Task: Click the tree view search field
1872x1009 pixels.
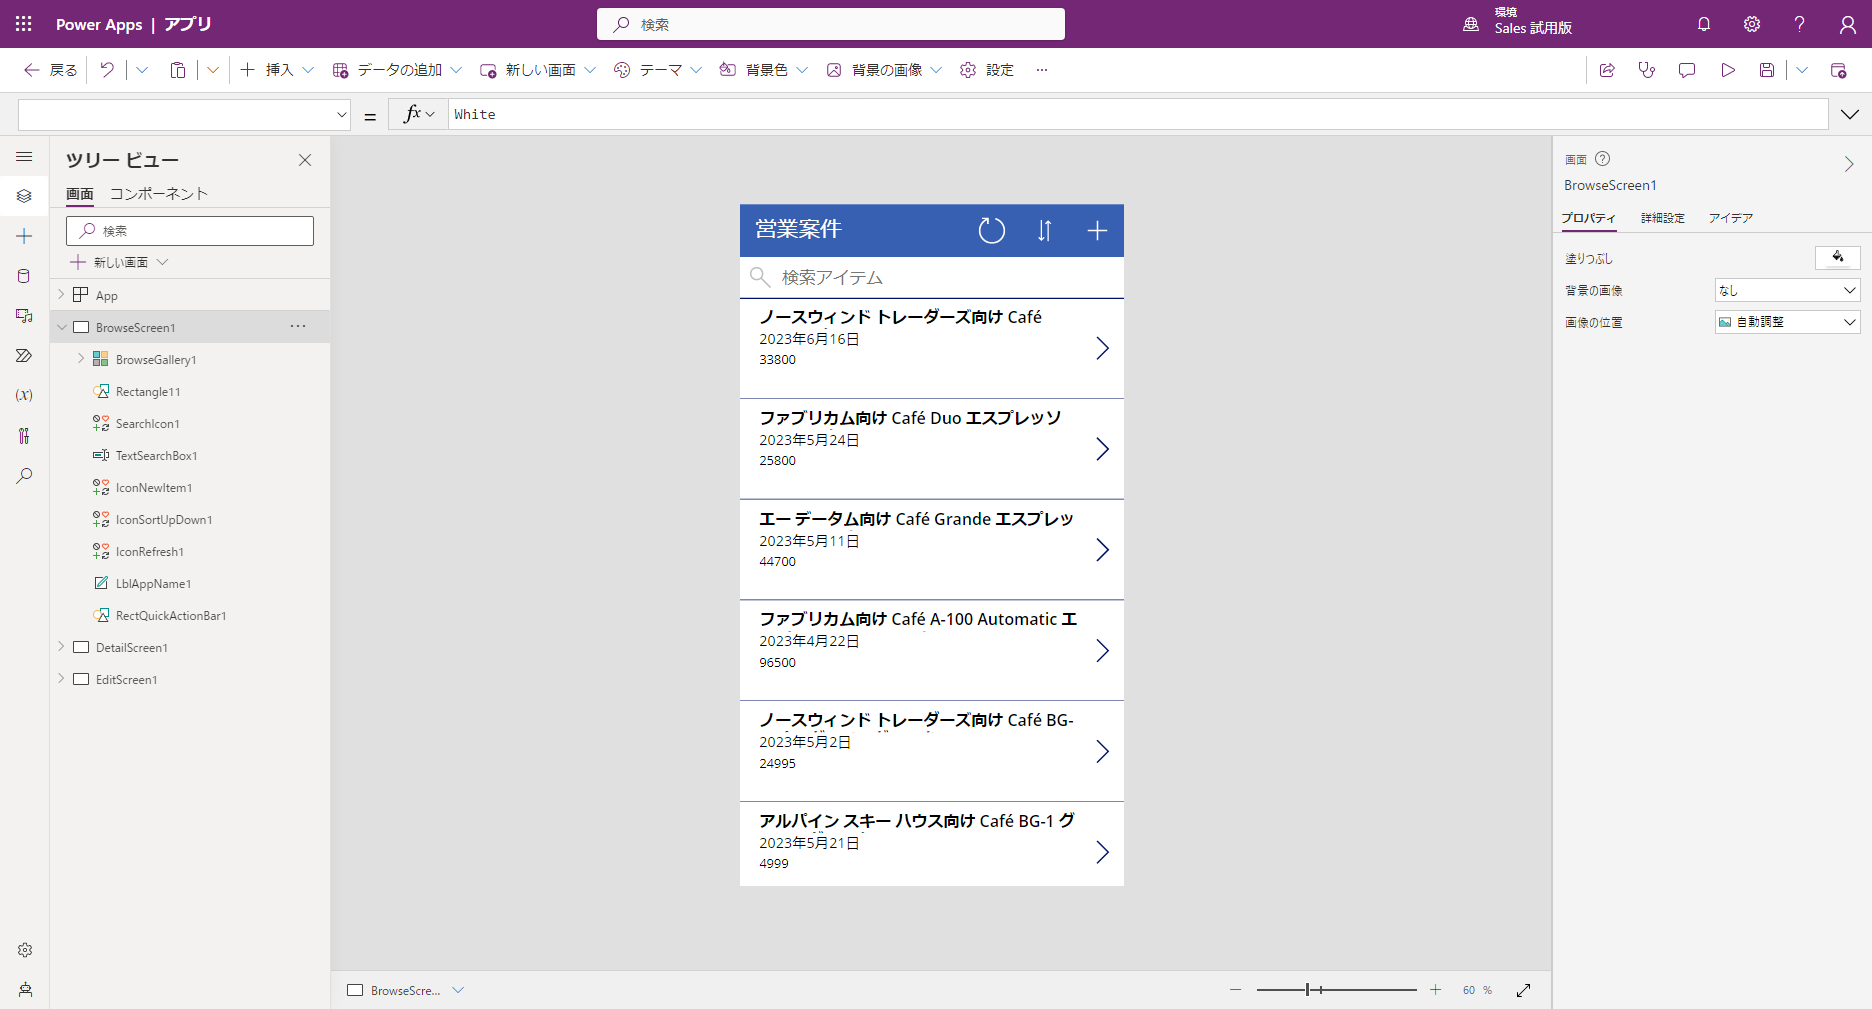Action: pos(190,231)
